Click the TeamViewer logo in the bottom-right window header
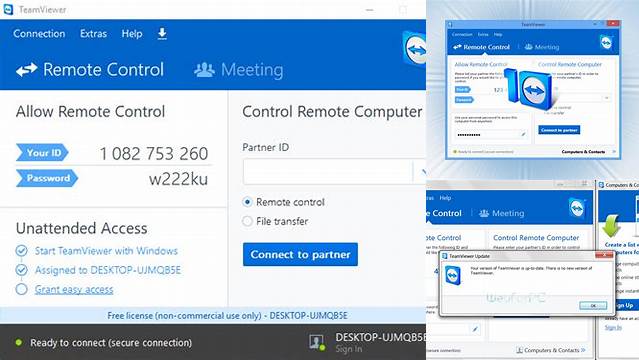The image size is (639, 360). click(577, 208)
